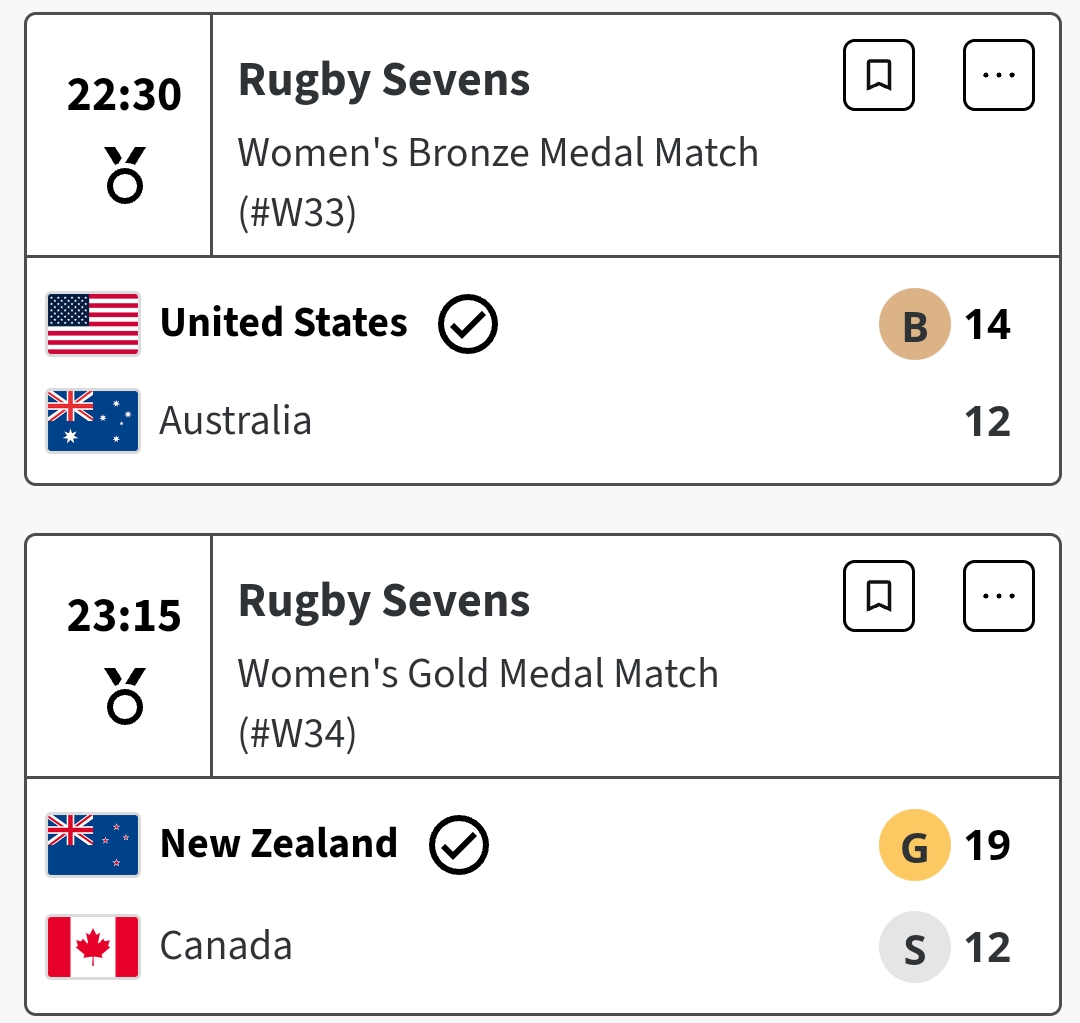Screen dimensions: 1080x1023
Task: Click the Canada flag icon
Action: [93, 946]
